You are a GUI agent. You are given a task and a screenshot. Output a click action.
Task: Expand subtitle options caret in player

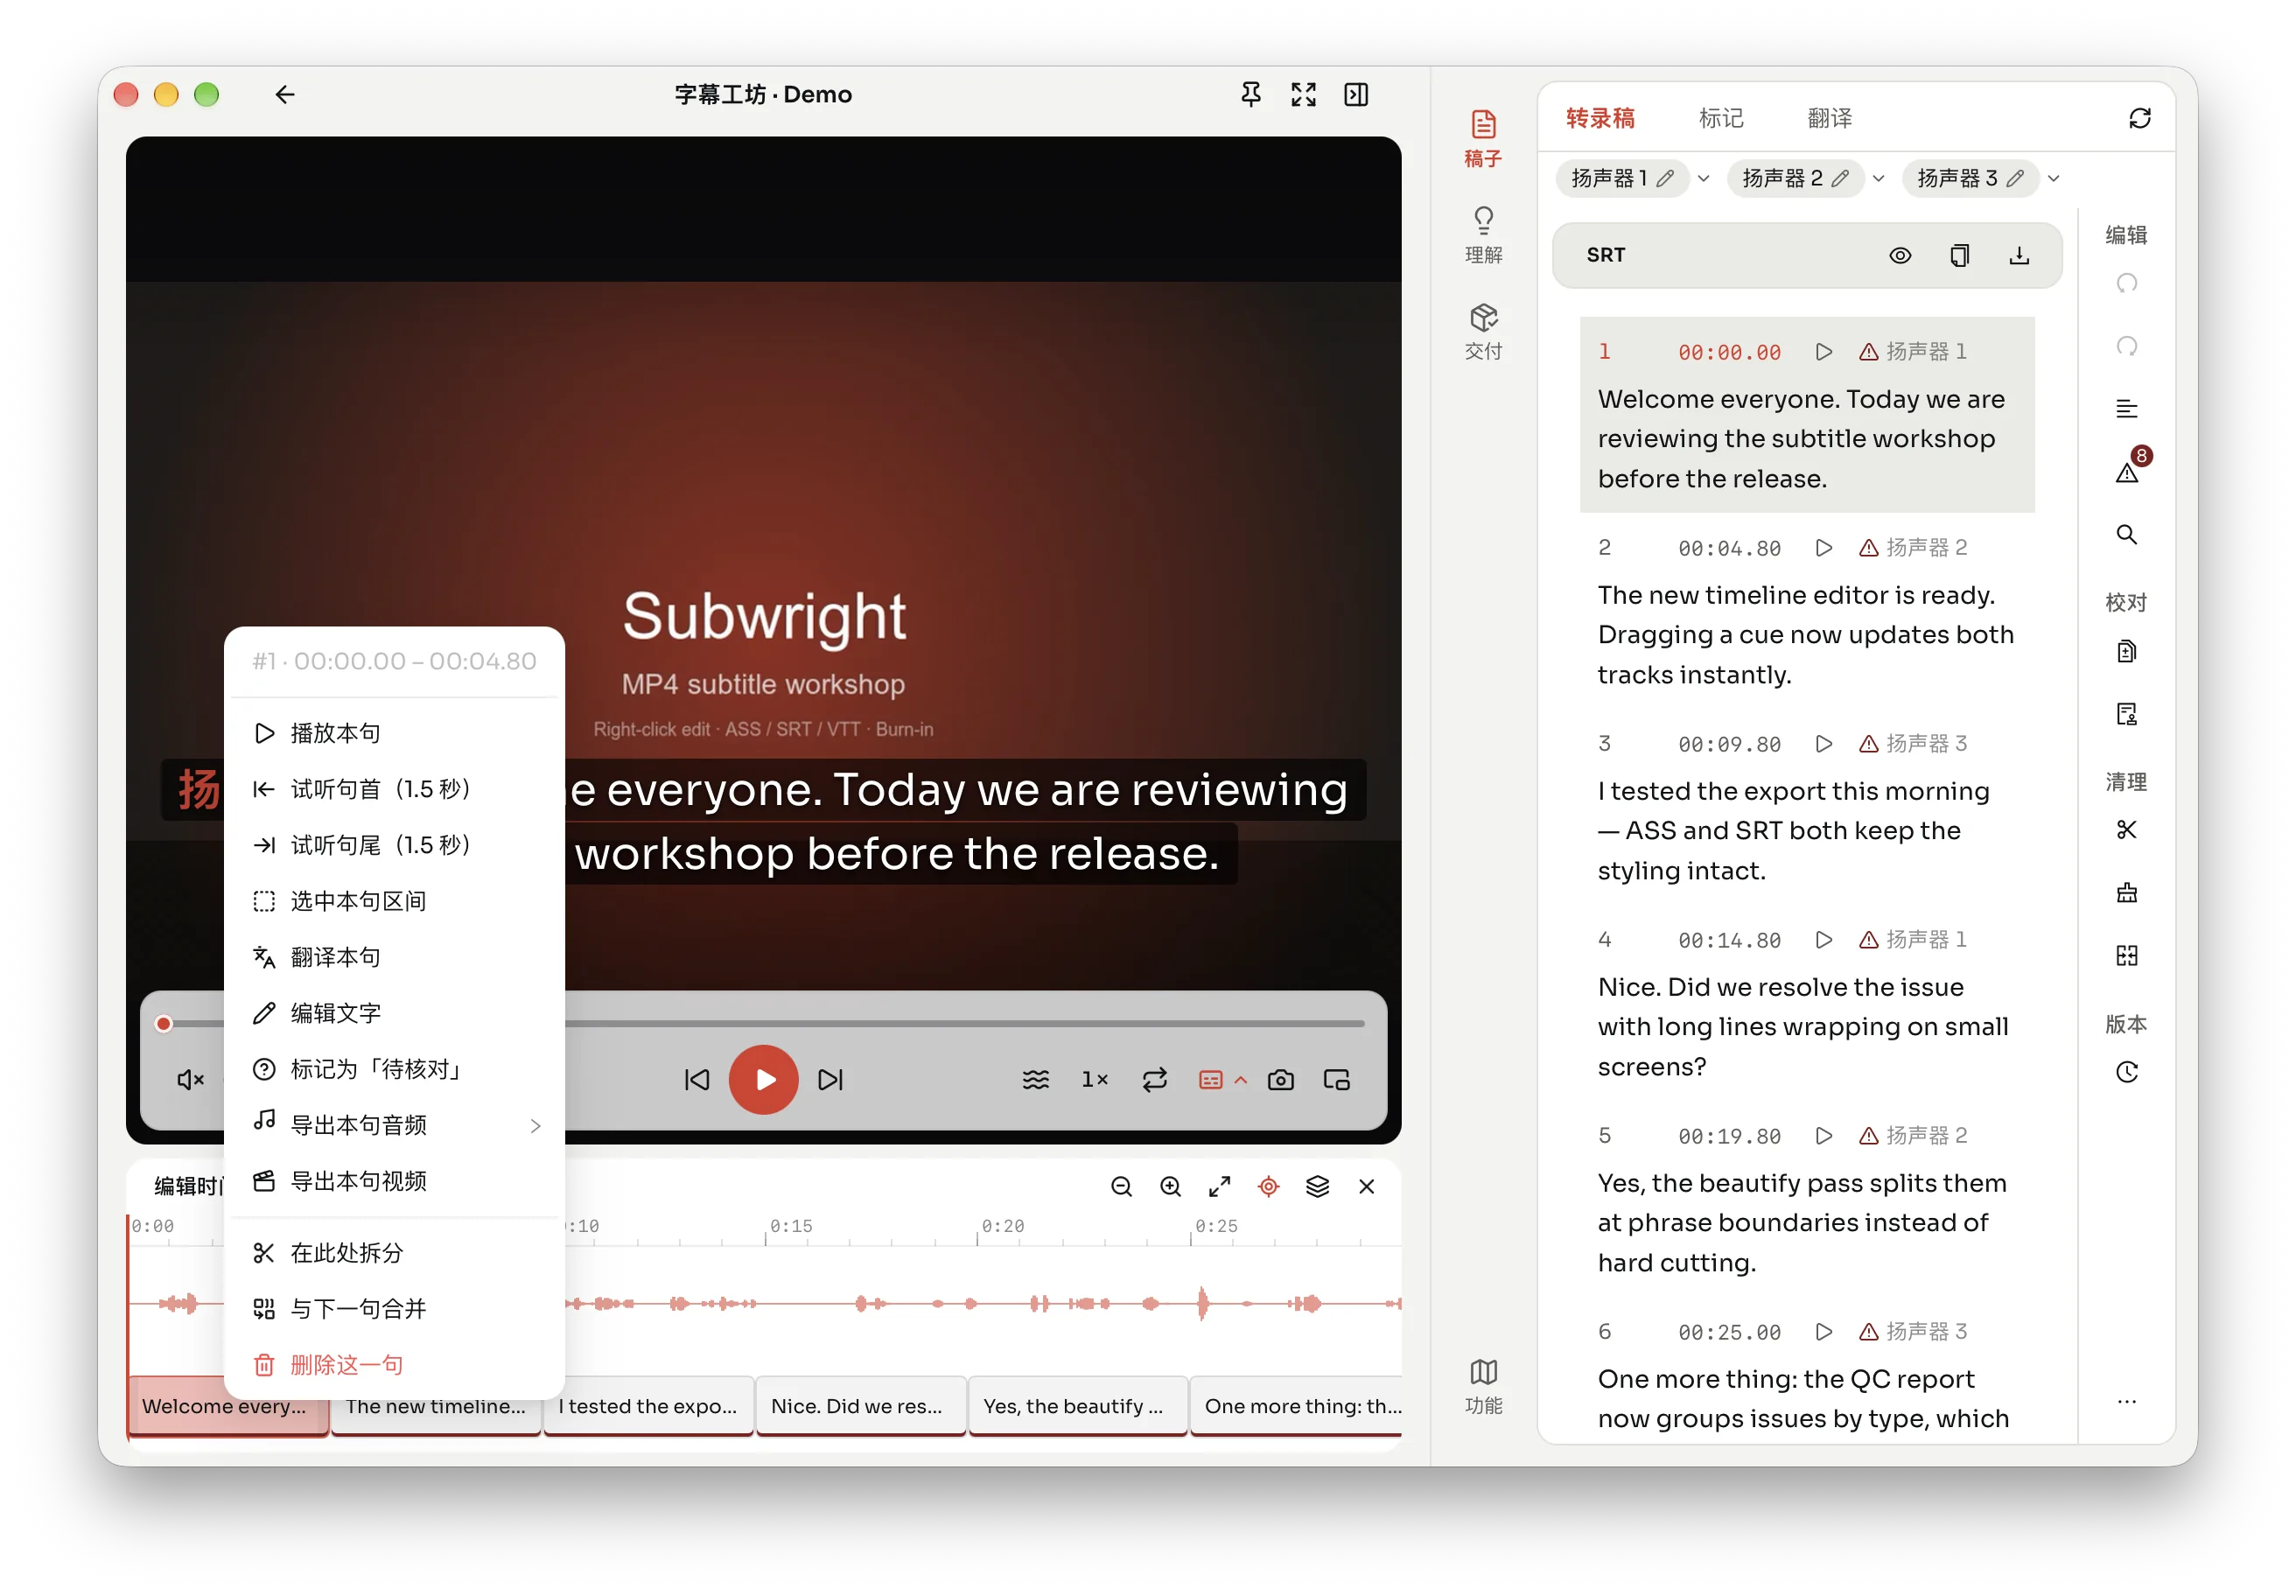coord(1240,1079)
